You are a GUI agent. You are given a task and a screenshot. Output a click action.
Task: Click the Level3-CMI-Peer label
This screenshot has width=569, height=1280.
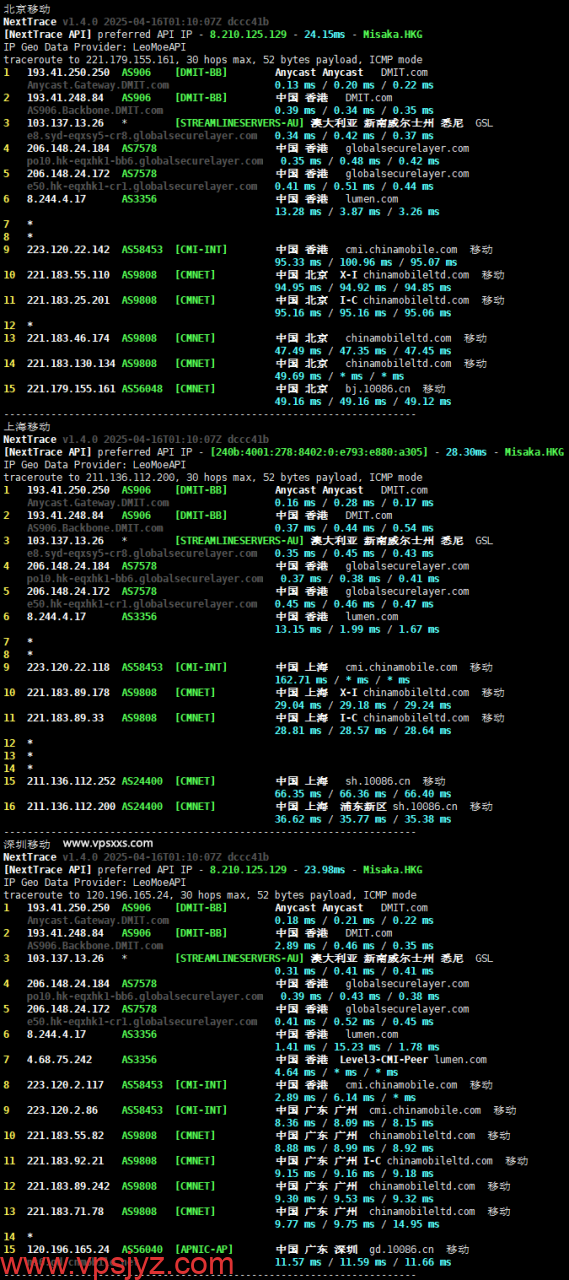386,1059
